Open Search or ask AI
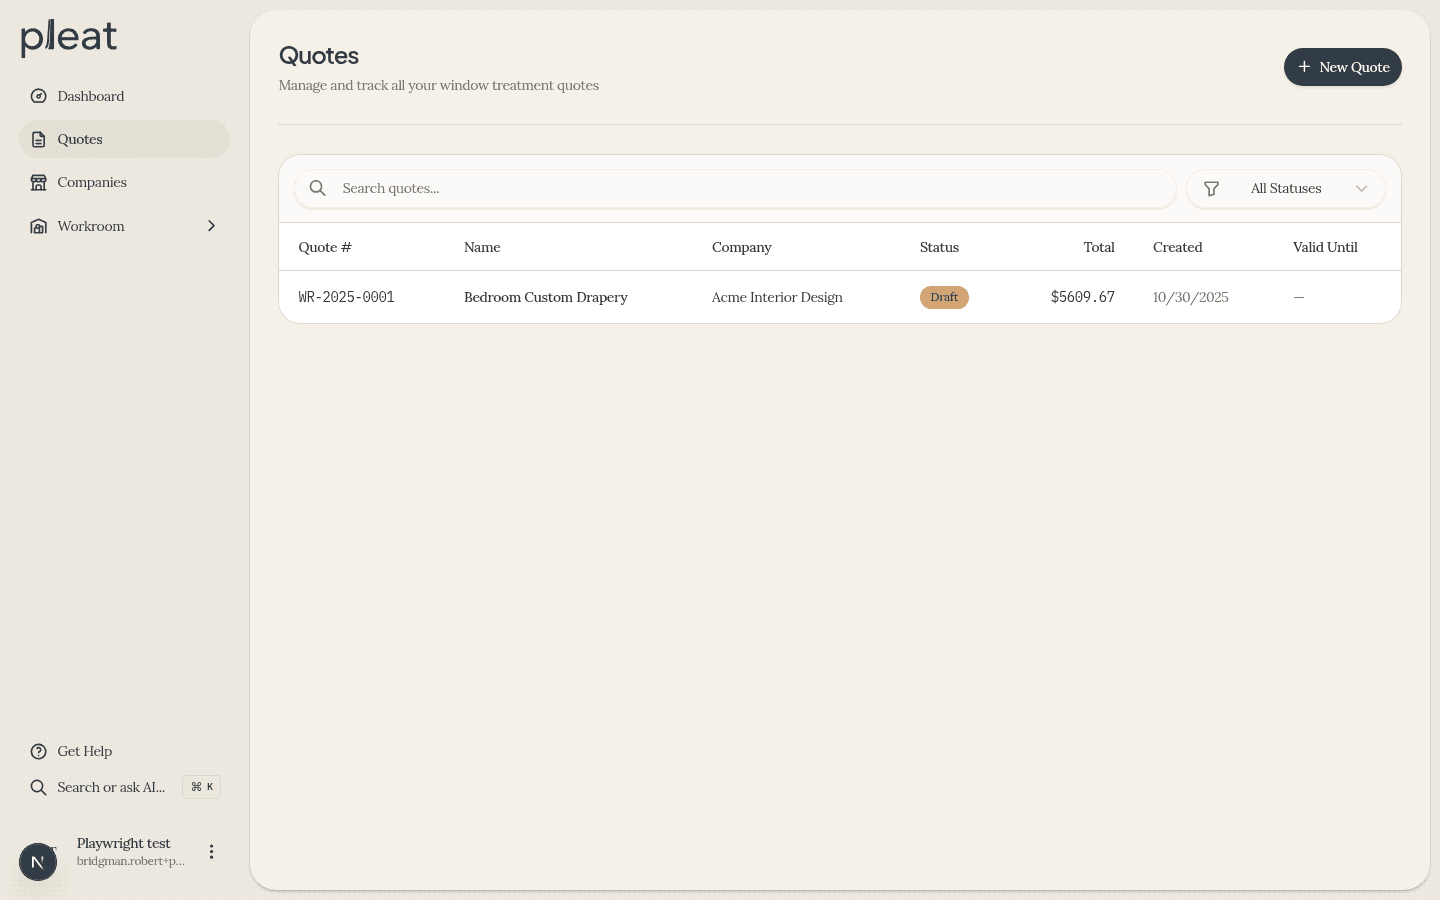Screen dimensions: 1440x900 click(x=110, y=787)
